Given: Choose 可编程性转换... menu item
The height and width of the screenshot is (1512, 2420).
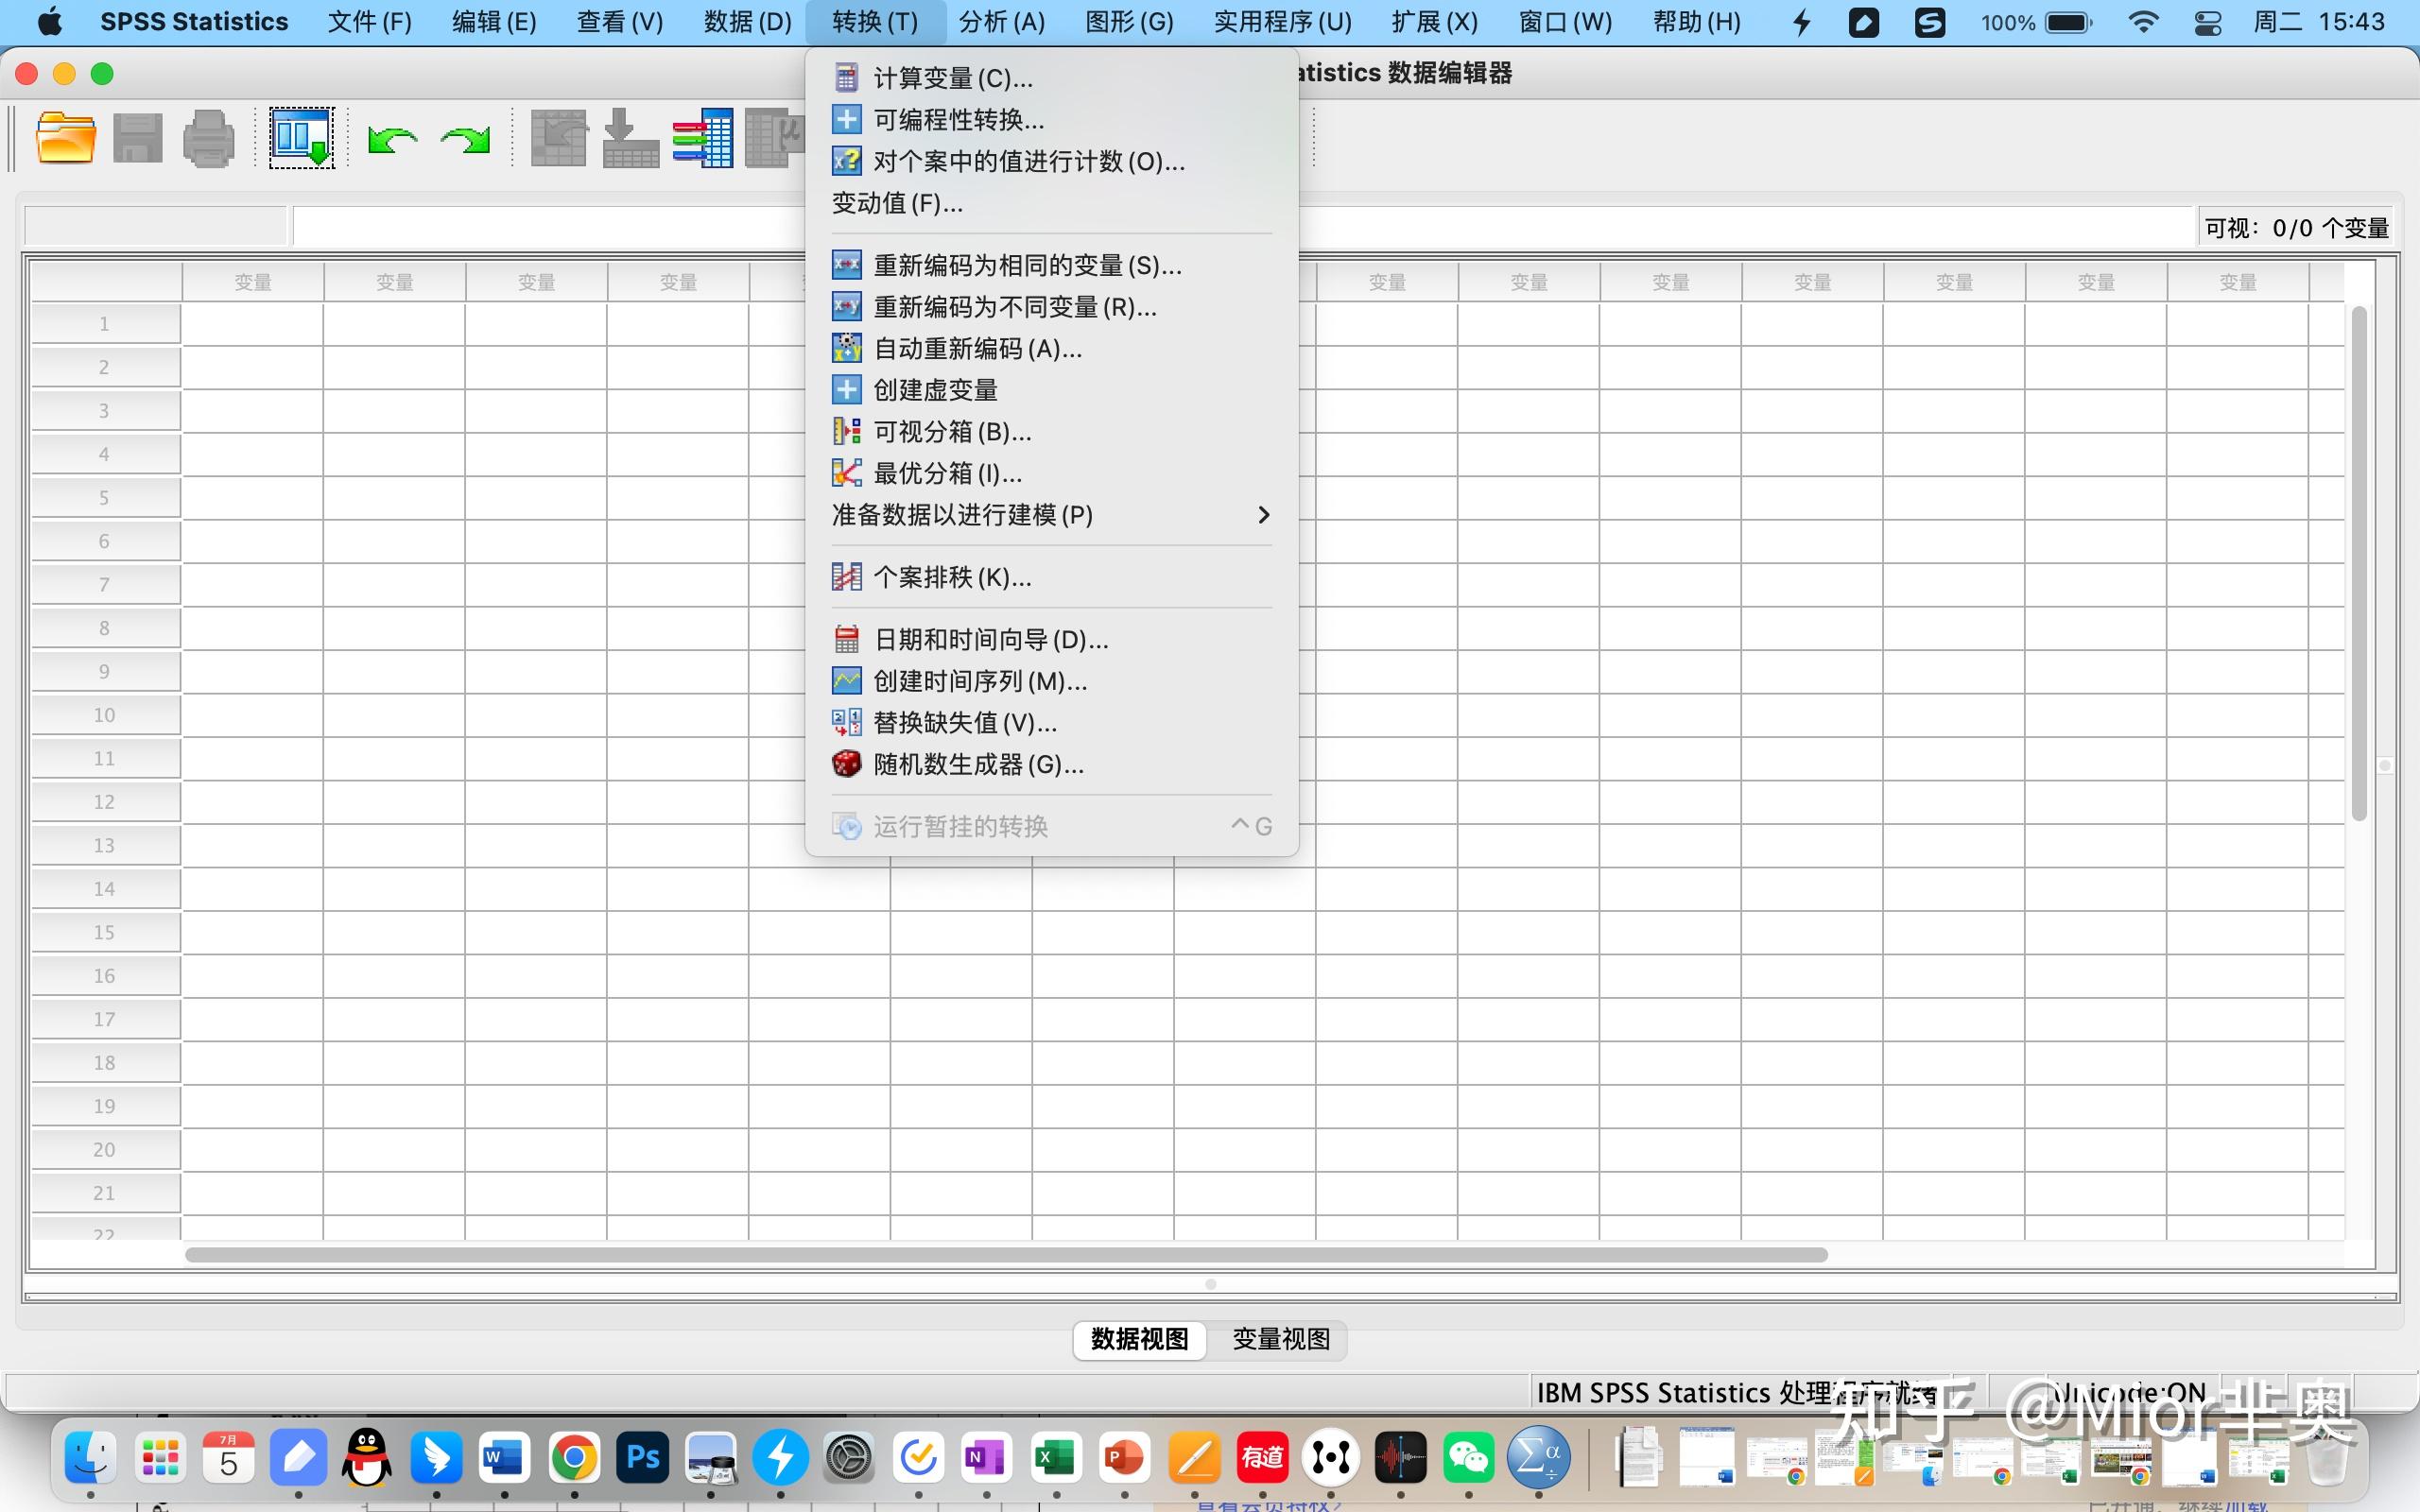Looking at the screenshot, I should pos(1051,120).
